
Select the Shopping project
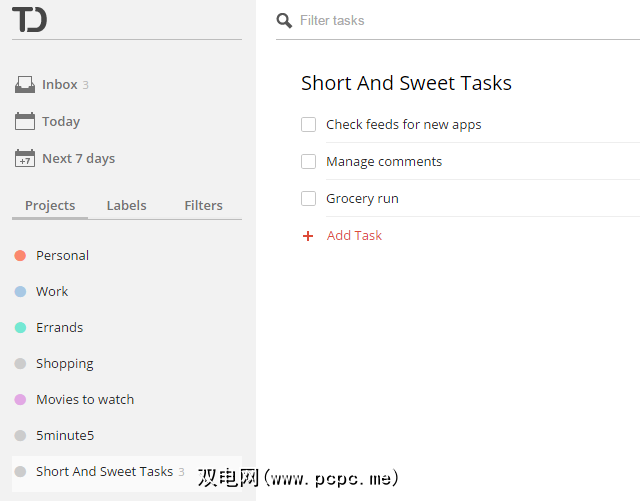tap(64, 364)
